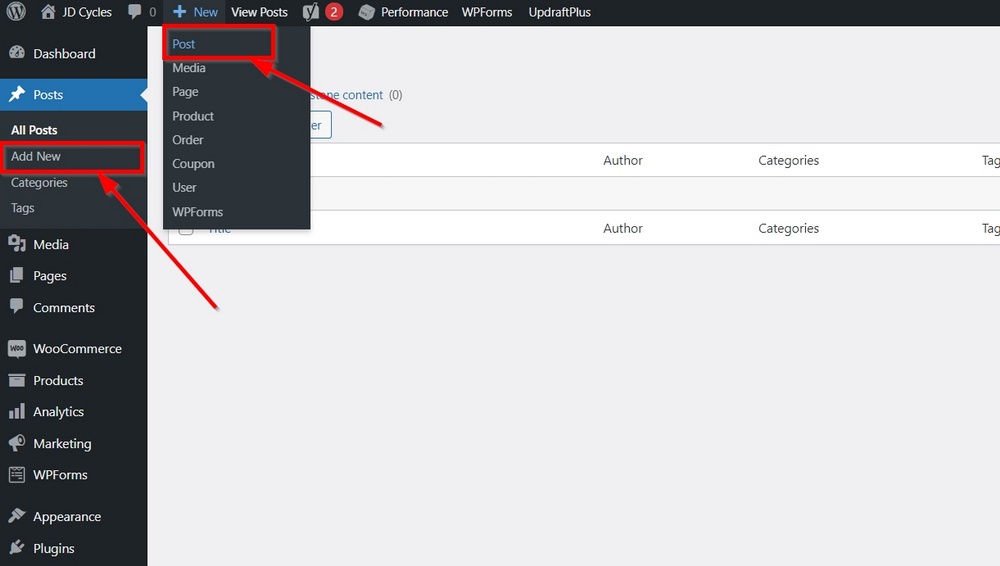Select All Posts submenu item
Viewport: 1000px width, 566px height.
tap(34, 130)
